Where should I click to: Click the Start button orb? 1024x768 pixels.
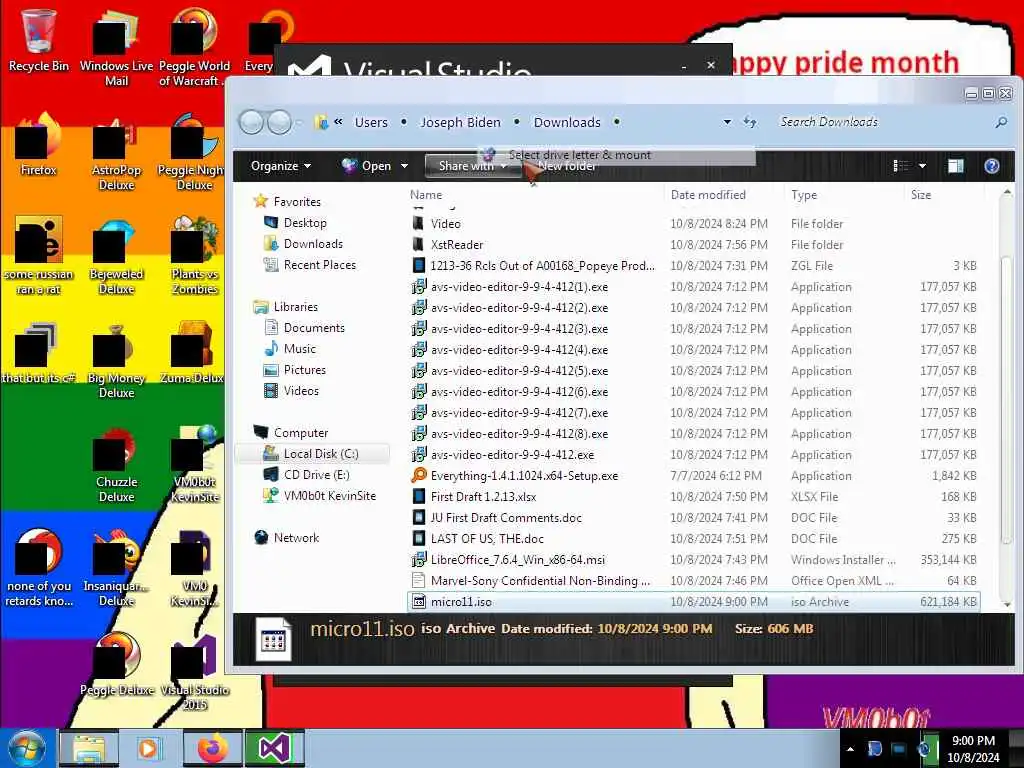[26, 748]
